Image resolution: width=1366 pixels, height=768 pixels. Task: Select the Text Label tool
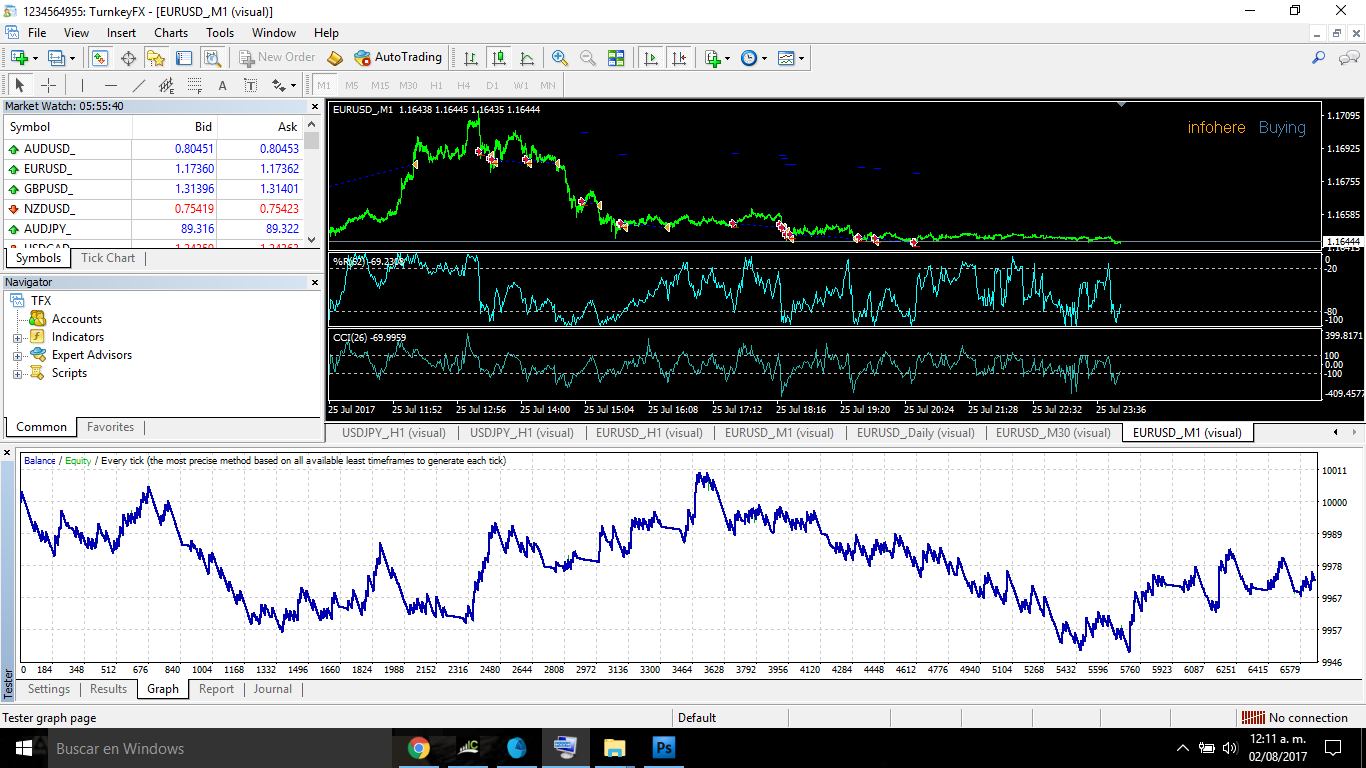[250, 85]
